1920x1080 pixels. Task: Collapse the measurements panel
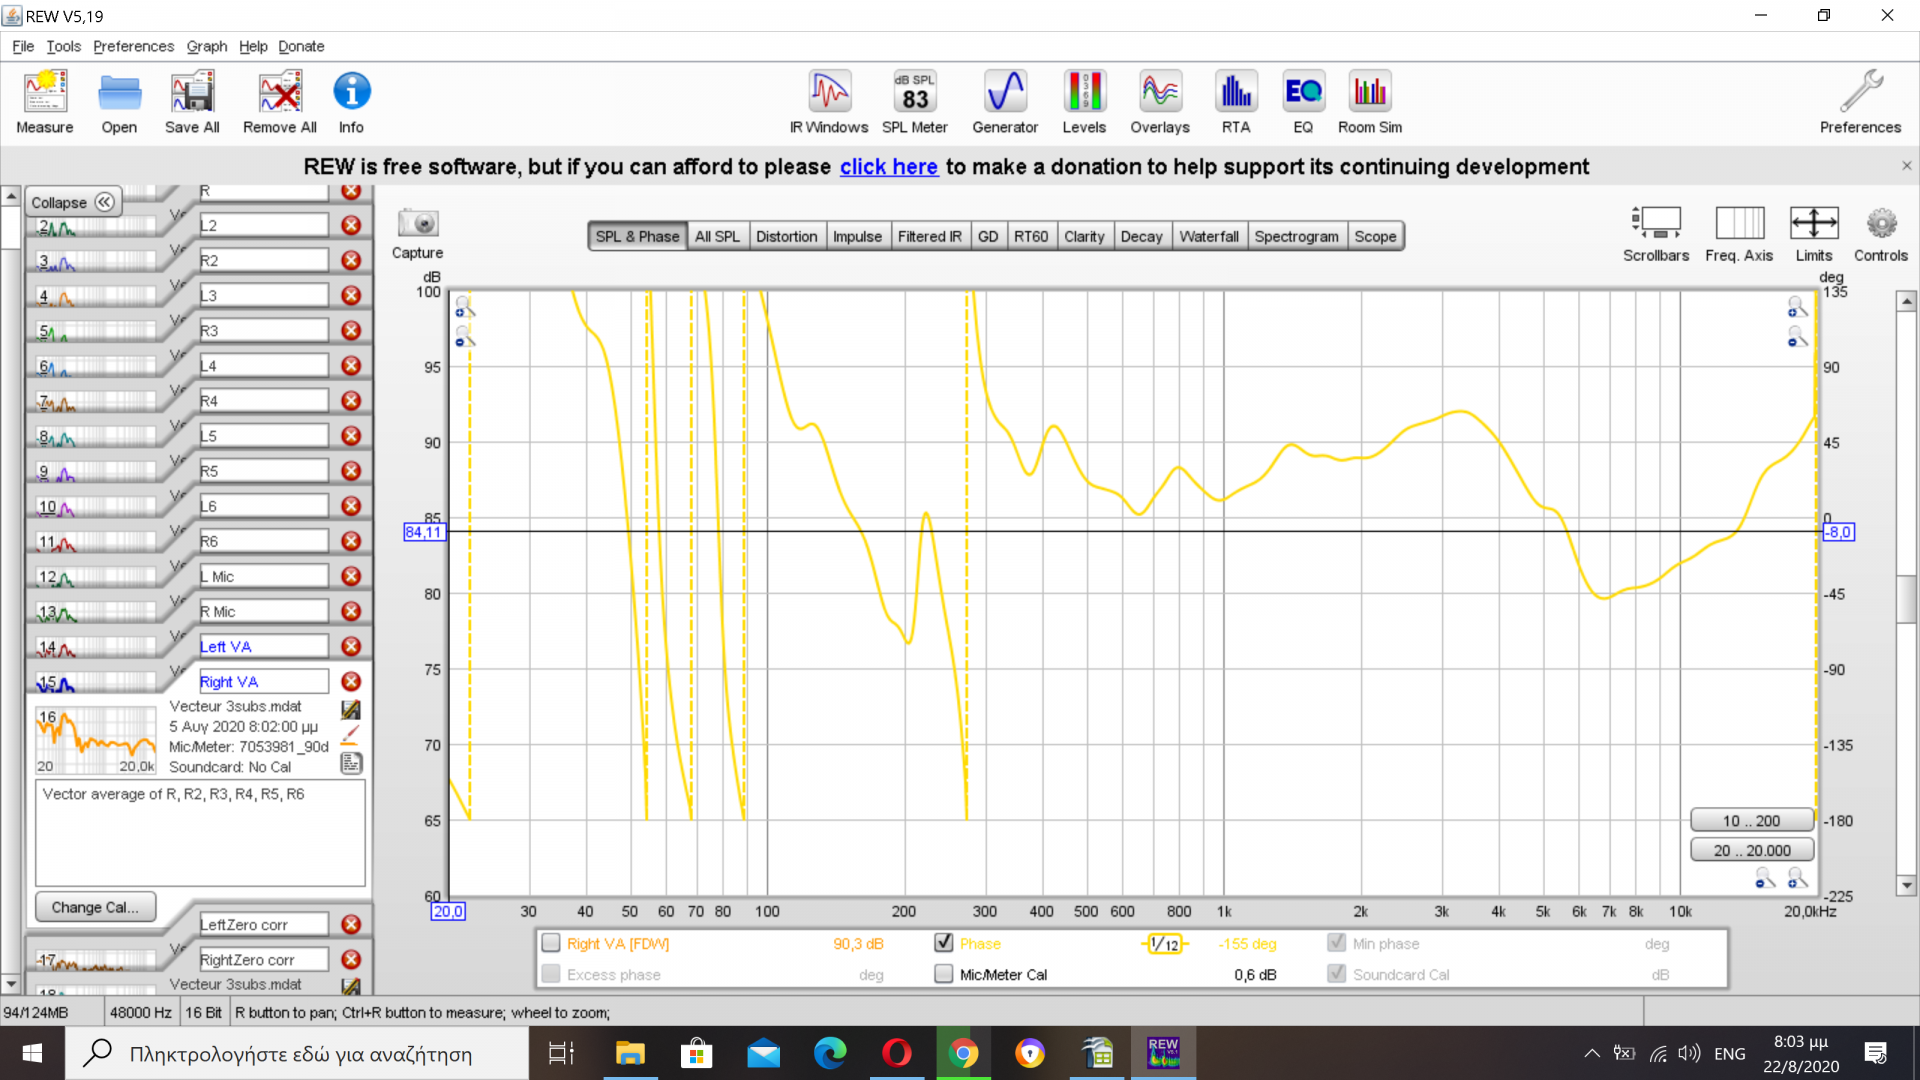pos(72,202)
